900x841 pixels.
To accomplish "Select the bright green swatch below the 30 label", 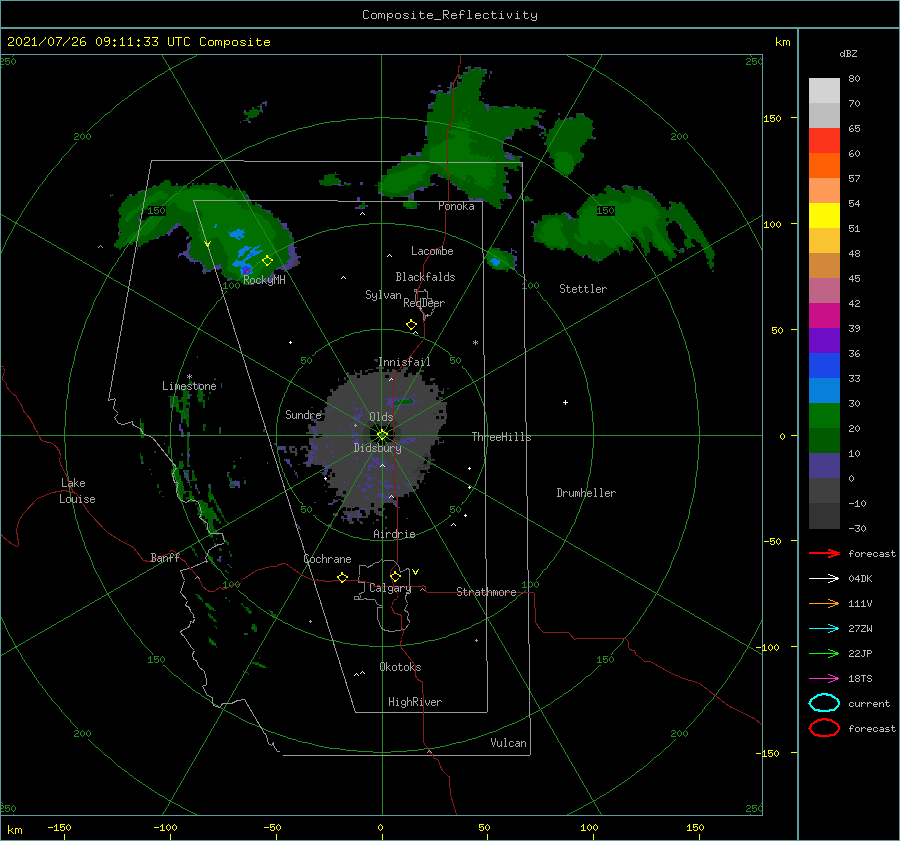I will click(x=824, y=416).
